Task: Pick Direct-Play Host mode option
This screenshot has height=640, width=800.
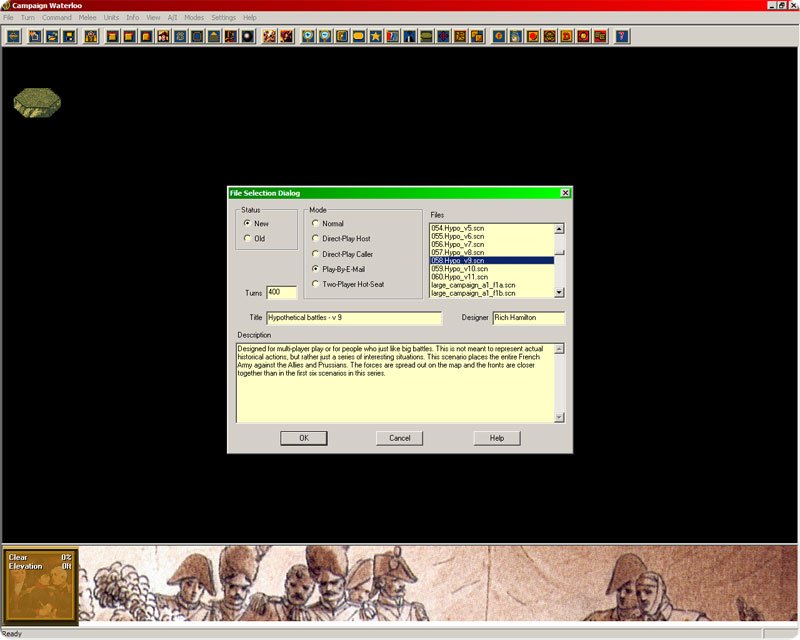Action: pos(316,239)
